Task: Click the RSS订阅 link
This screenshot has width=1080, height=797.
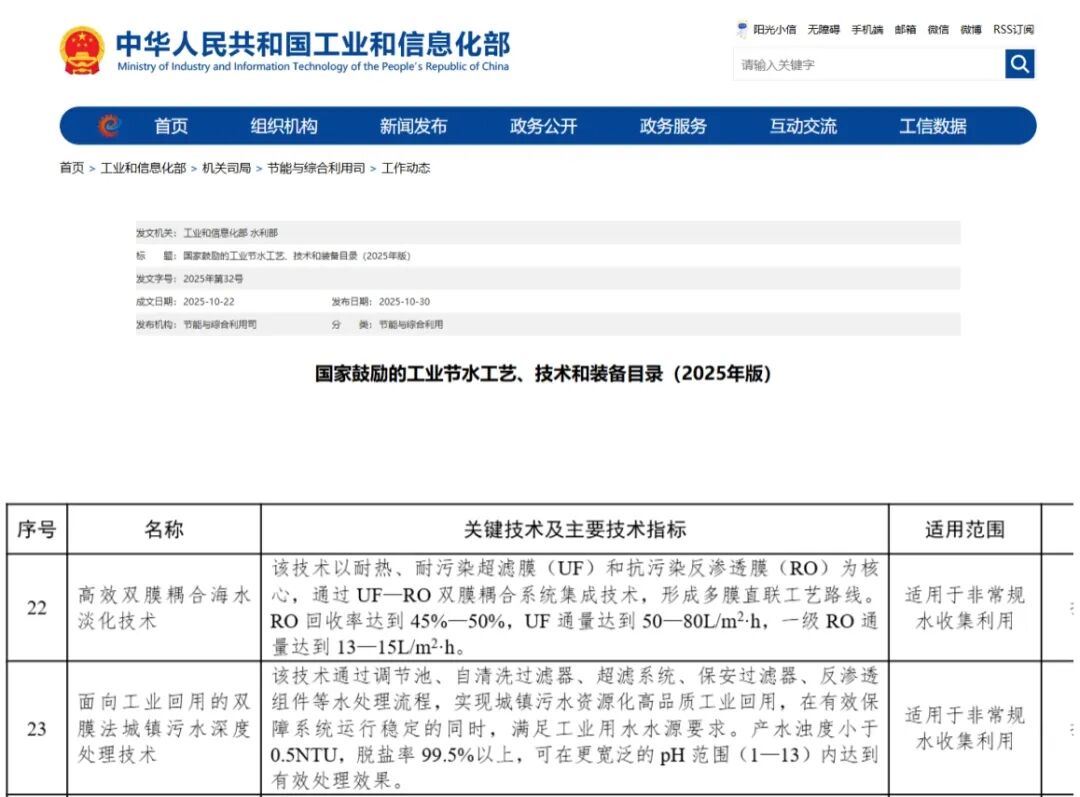Action: (x=1013, y=30)
